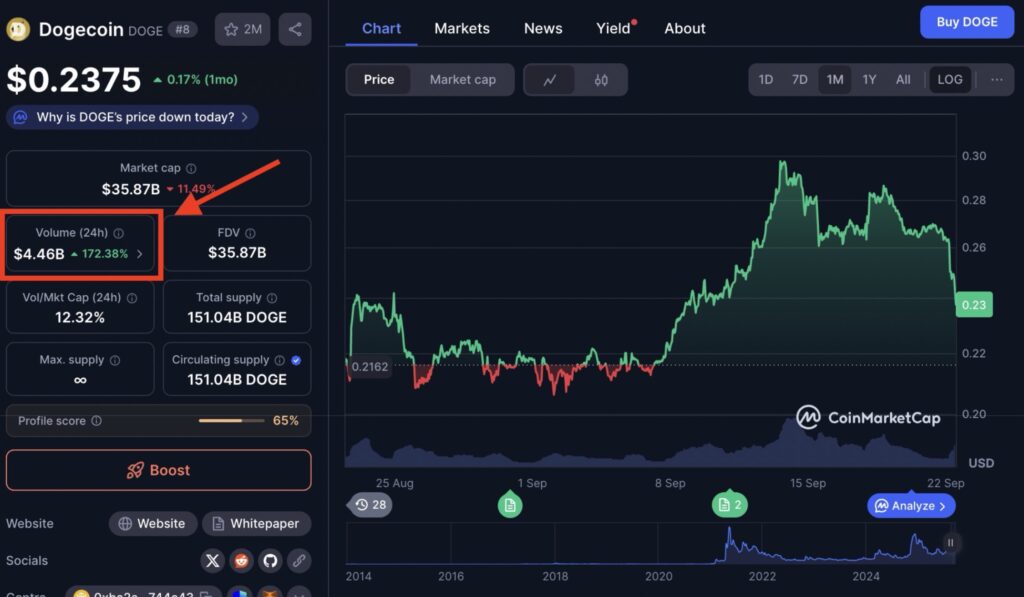Image resolution: width=1024 pixels, height=597 pixels.
Task: Expand Volume (24h) details chevron
Action: tap(139, 254)
